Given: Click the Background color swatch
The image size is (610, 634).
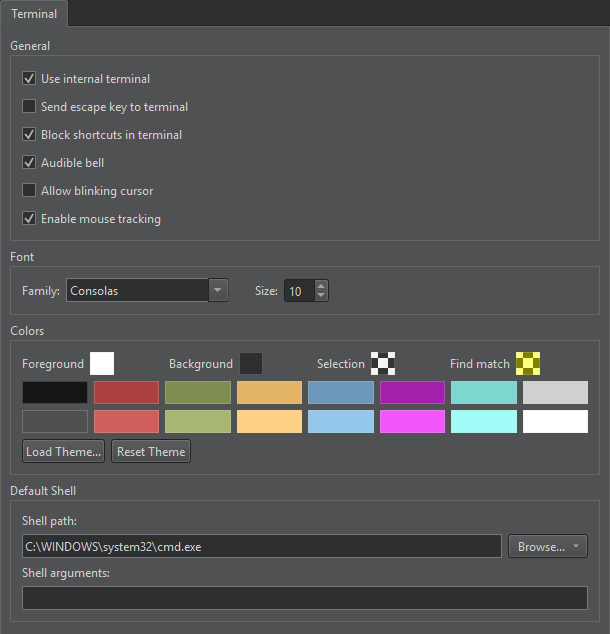Looking at the screenshot, I should [251, 363].
